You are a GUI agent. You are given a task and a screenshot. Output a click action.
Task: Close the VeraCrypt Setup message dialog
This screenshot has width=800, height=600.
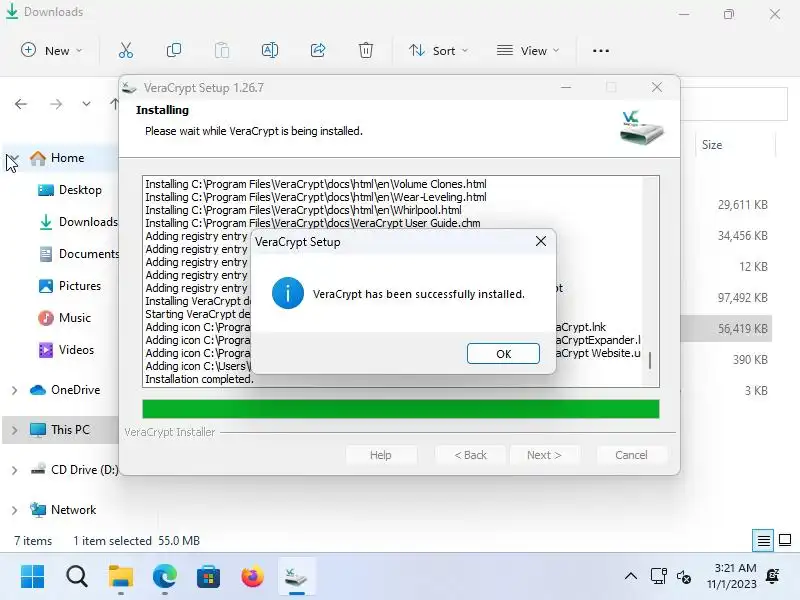[541, 241]
